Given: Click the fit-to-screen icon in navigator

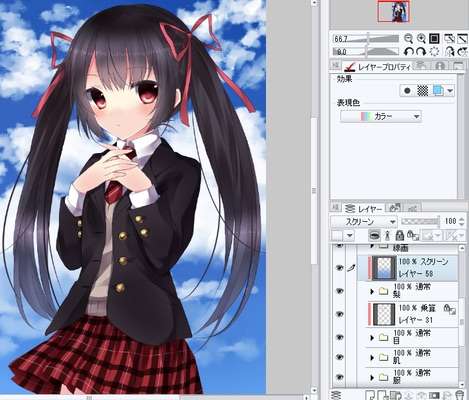Looking at the screenshot, I should tap(462, 39).
